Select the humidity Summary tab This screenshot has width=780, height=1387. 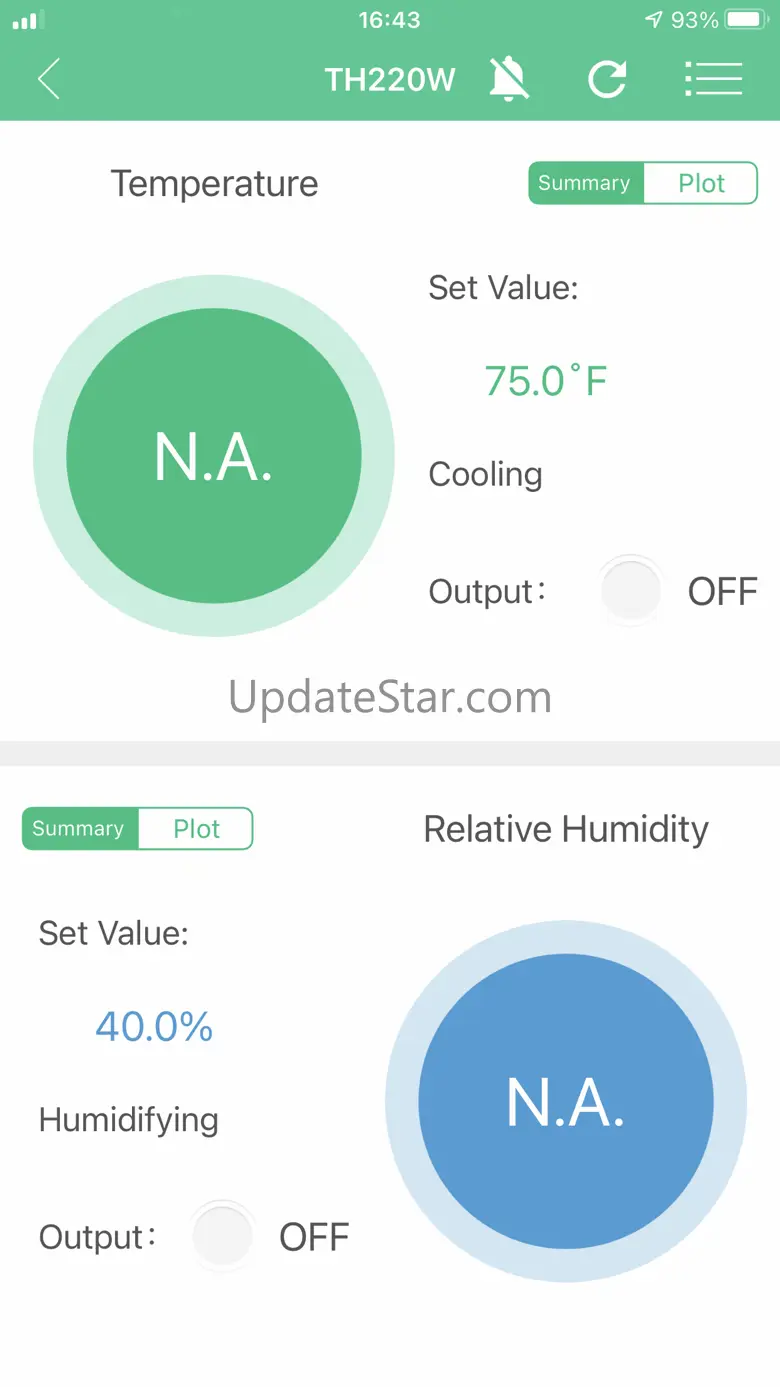tap(79, 829)
